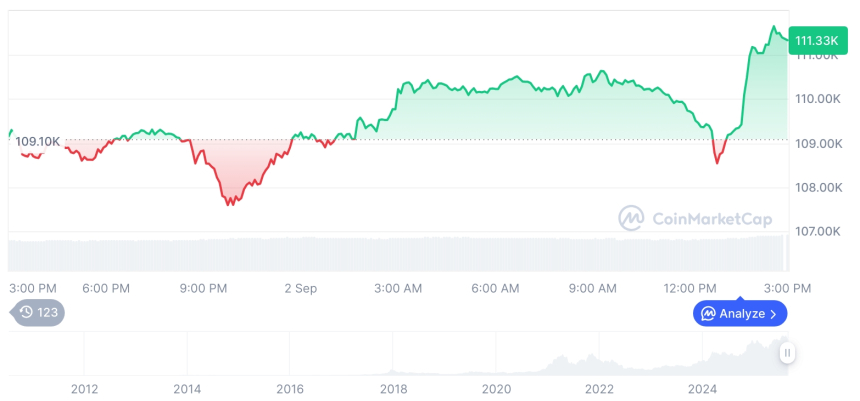The image size is (860, 401).
Task: Click the clock icon in 123 badge
Action: click(x=26, y=312)
